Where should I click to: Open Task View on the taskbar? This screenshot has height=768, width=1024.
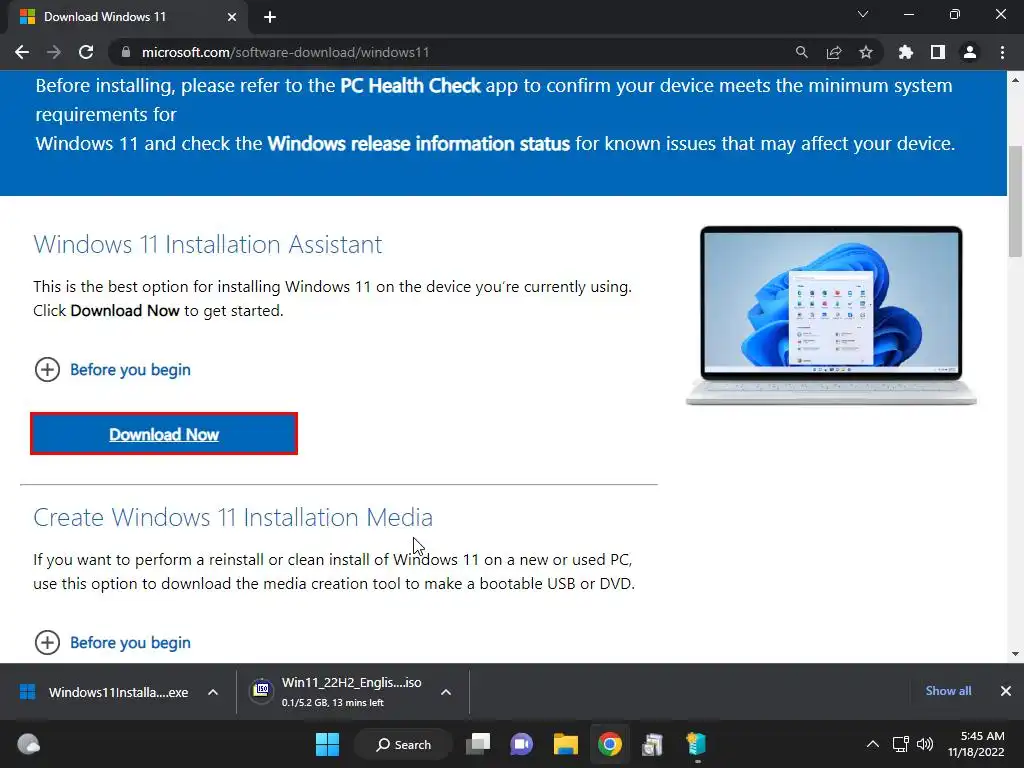[x=478, y=744]
